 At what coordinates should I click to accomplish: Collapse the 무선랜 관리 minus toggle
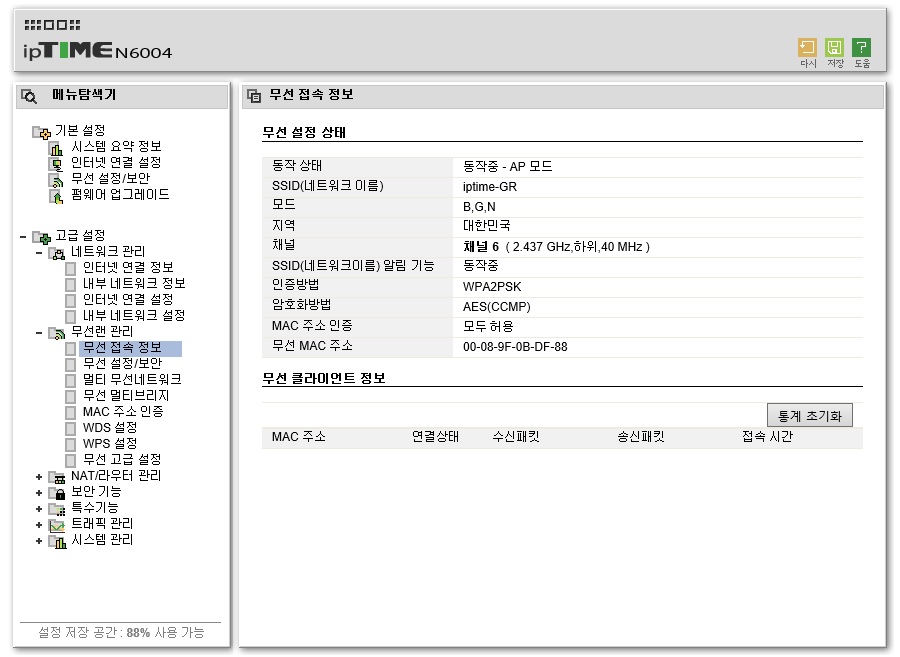(38, 332)
